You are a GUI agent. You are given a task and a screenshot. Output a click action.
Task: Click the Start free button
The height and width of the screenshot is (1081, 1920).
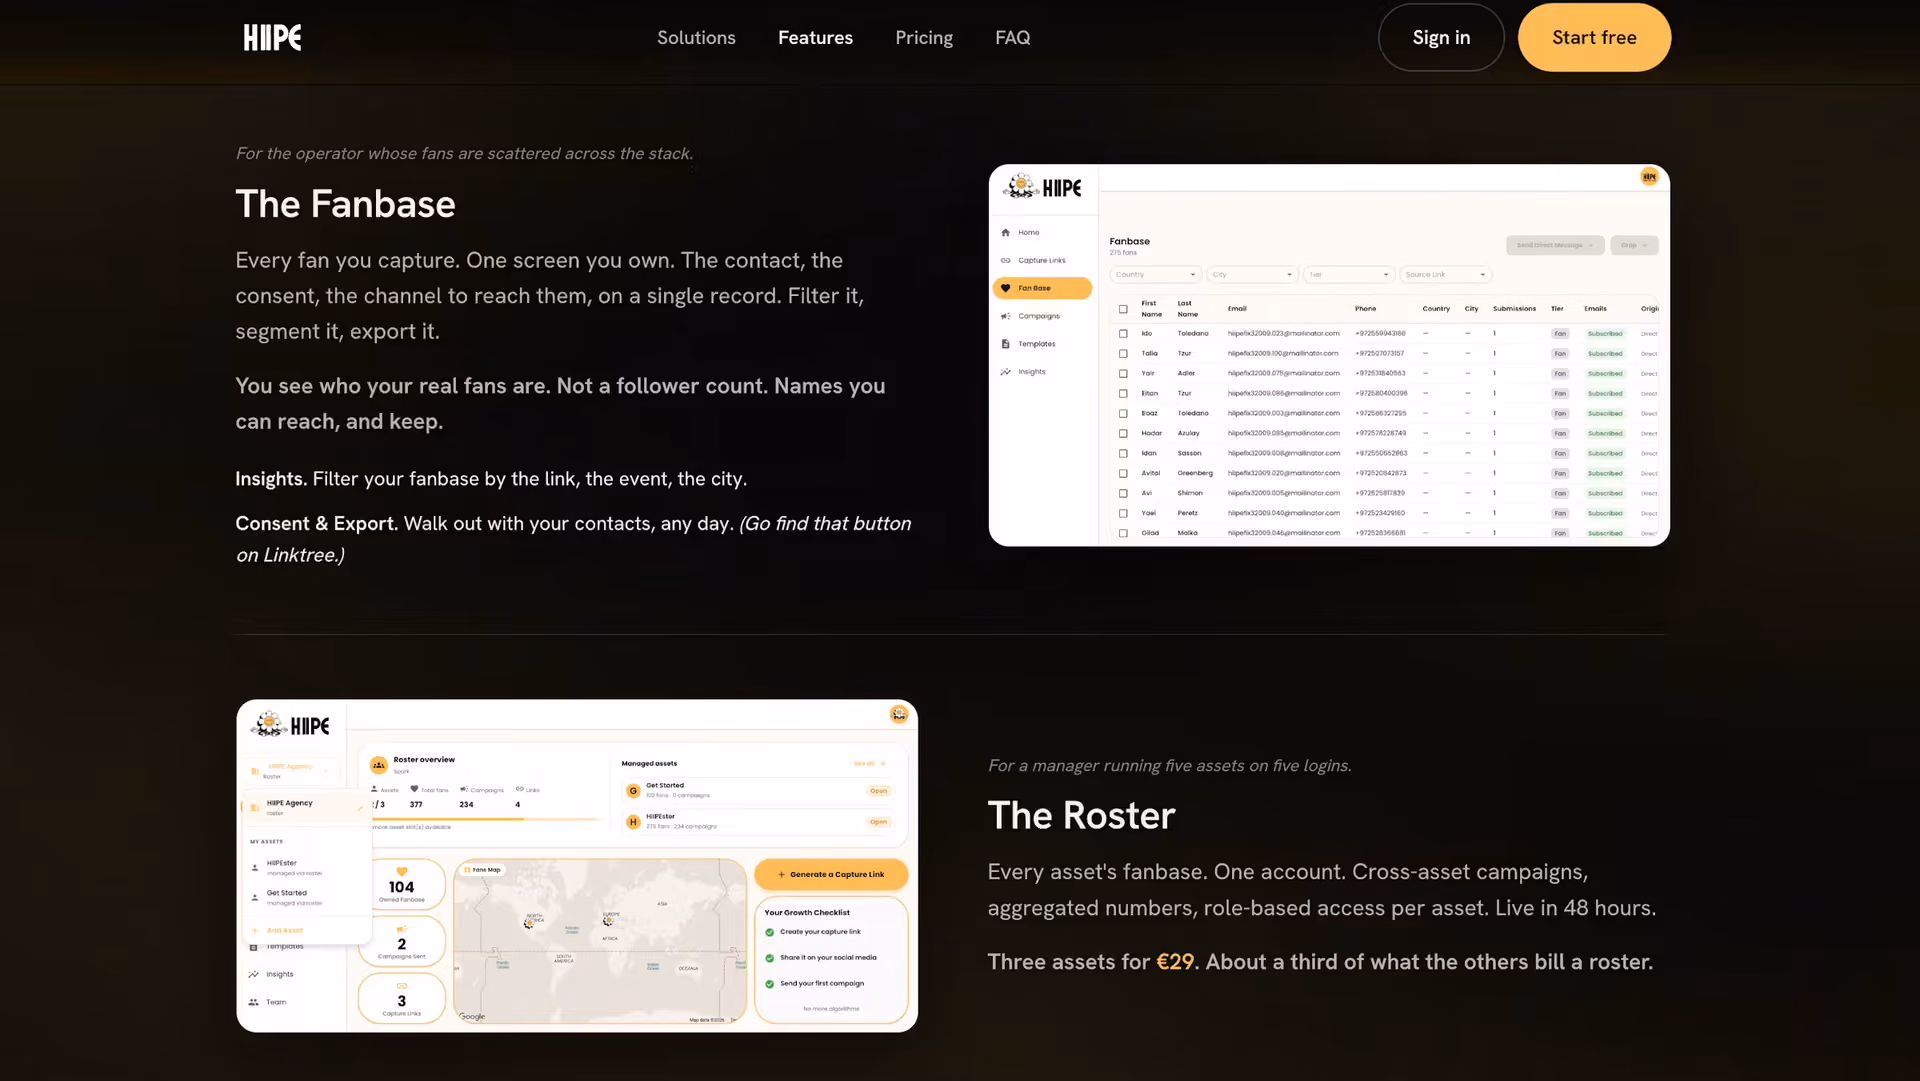point(1594,37)
